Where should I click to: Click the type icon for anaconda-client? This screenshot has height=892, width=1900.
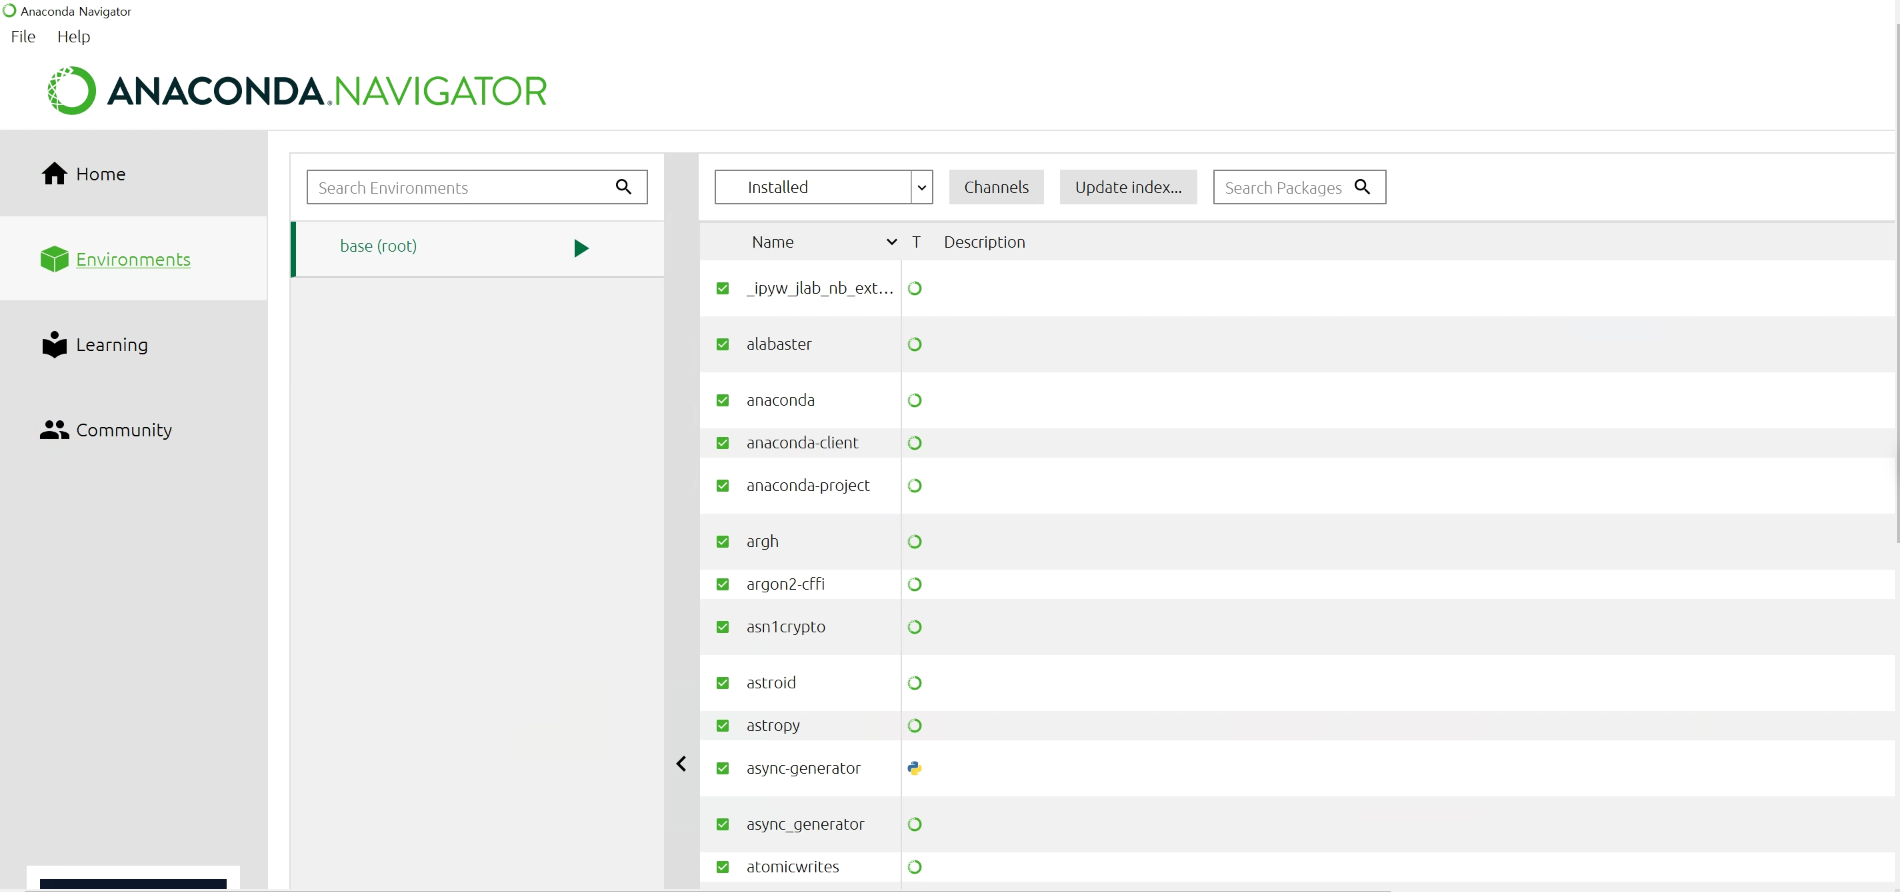pyautogui.click(x=914, y=443)
